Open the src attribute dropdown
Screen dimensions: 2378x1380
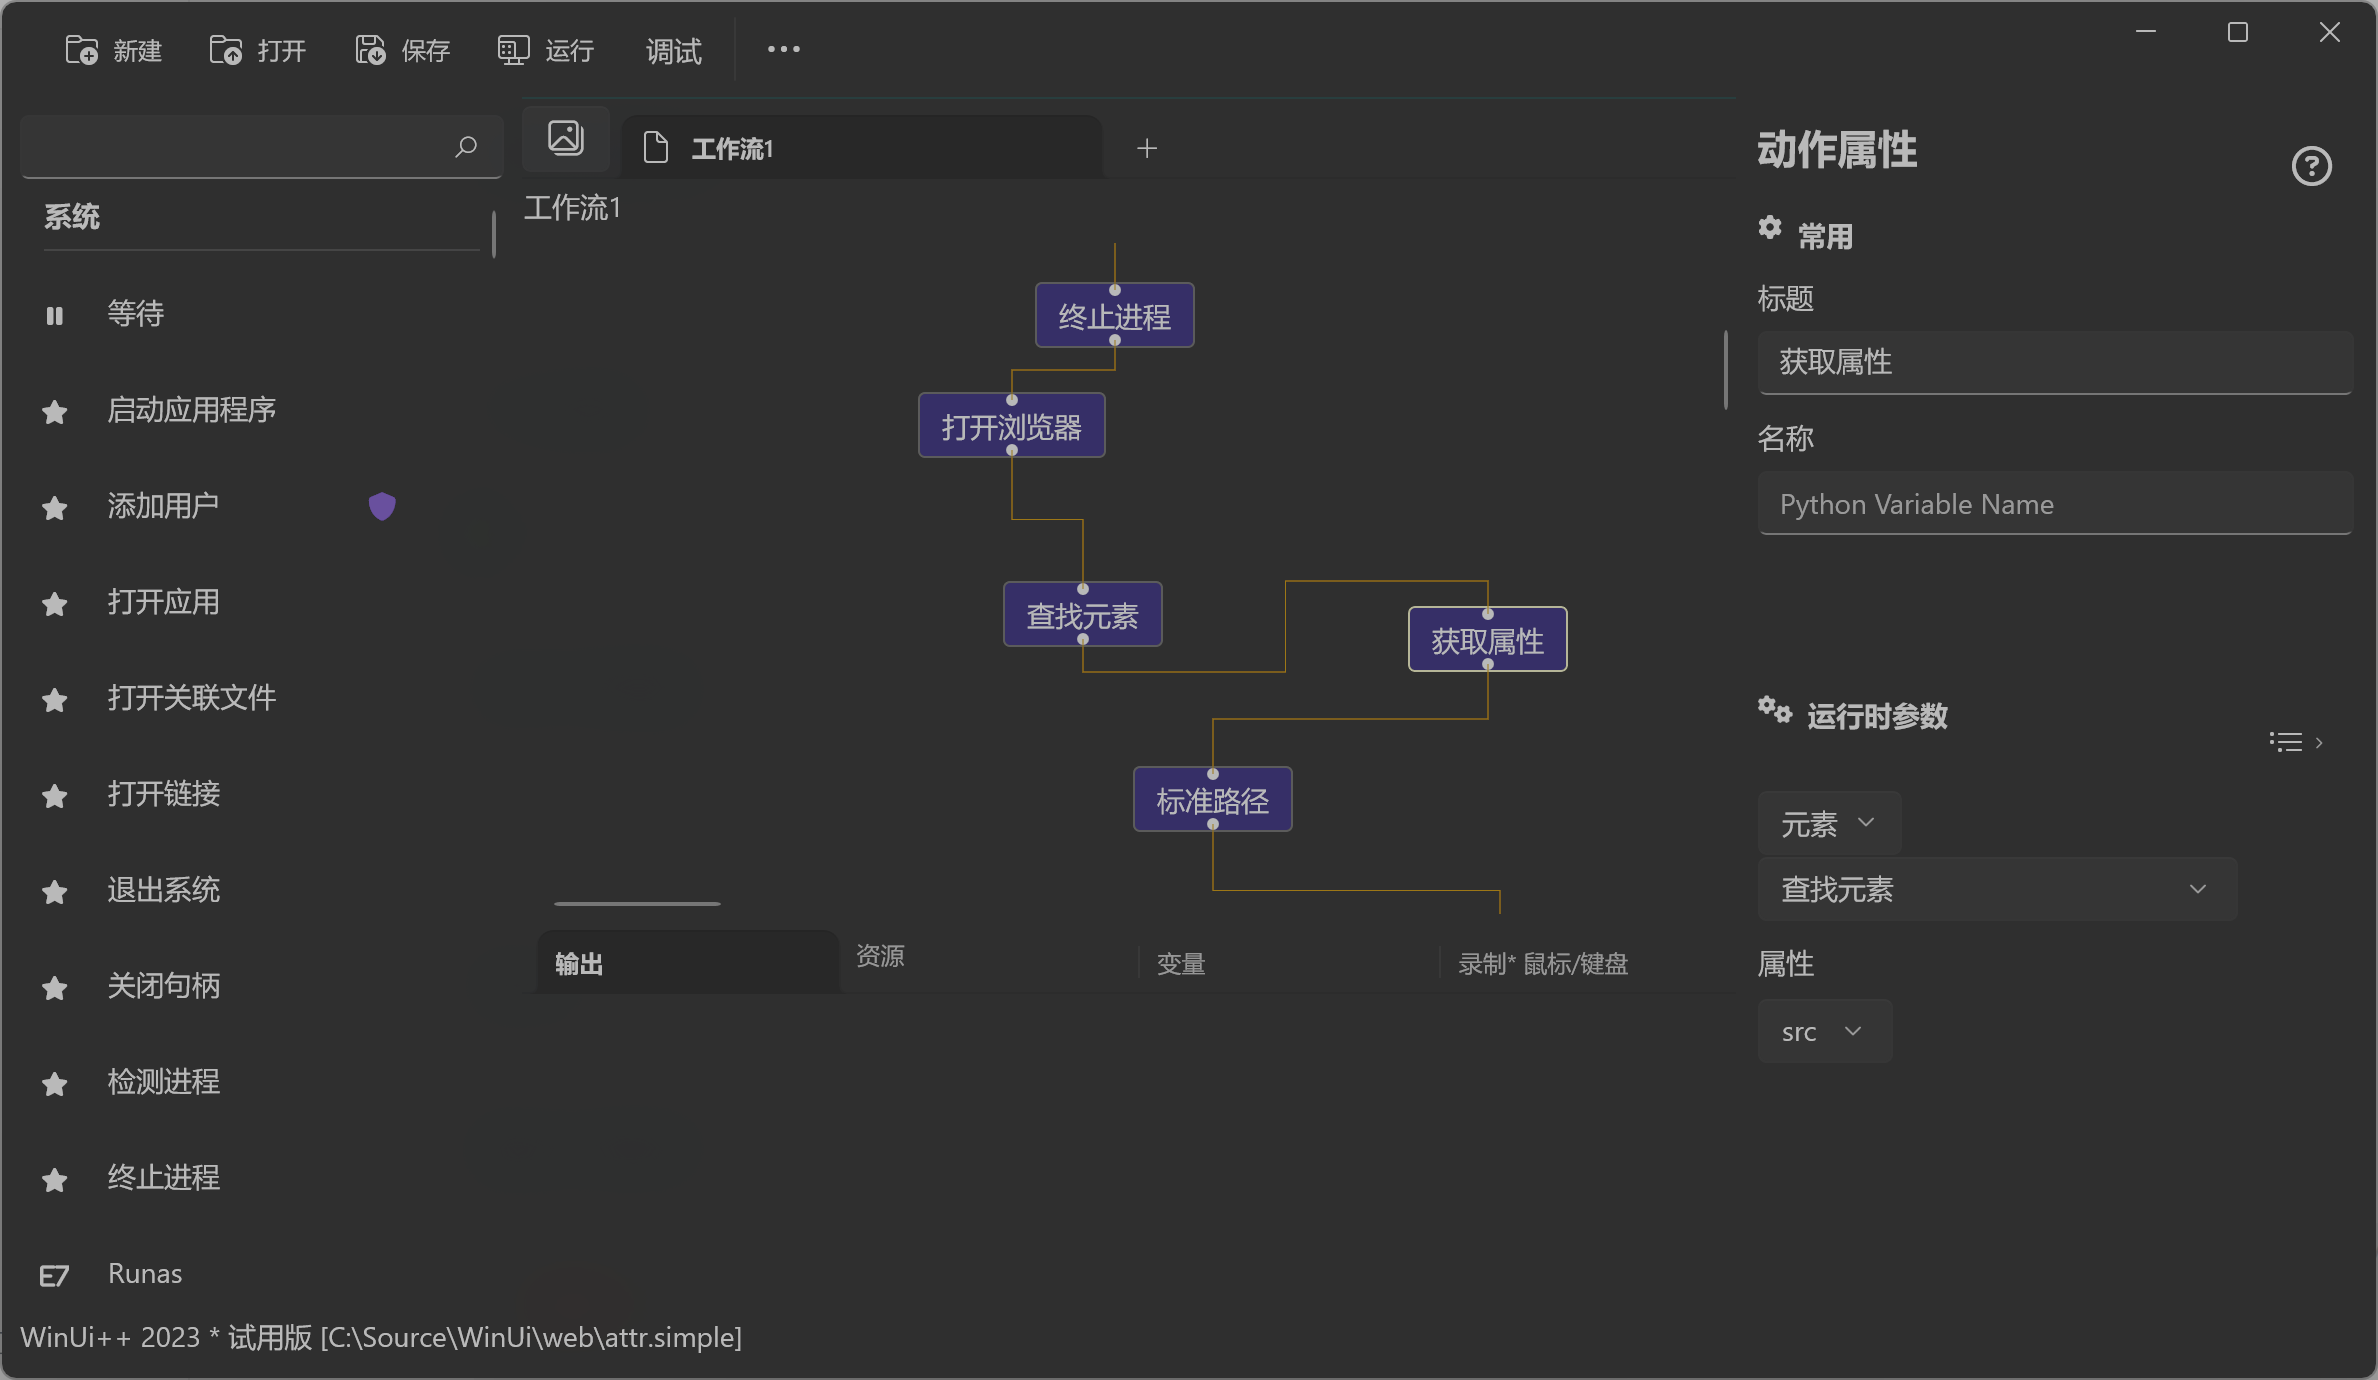pos(1824,1031)
